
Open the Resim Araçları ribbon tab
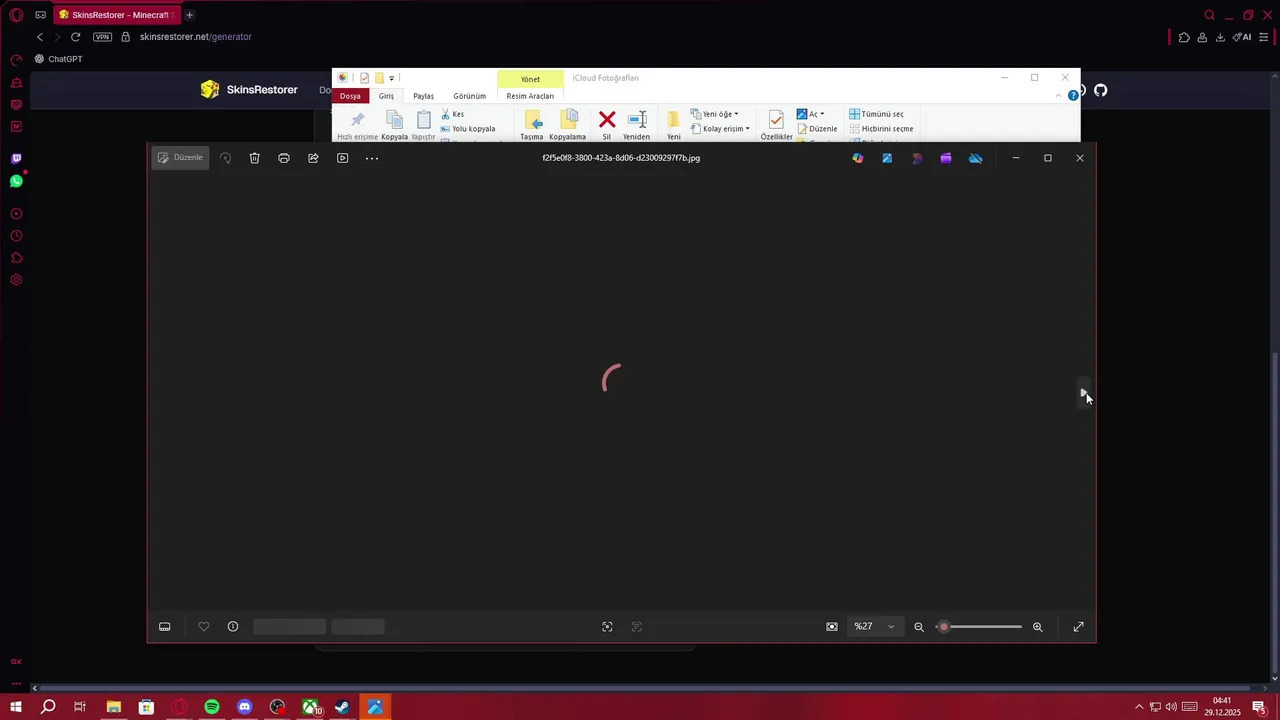pos(530,96)
